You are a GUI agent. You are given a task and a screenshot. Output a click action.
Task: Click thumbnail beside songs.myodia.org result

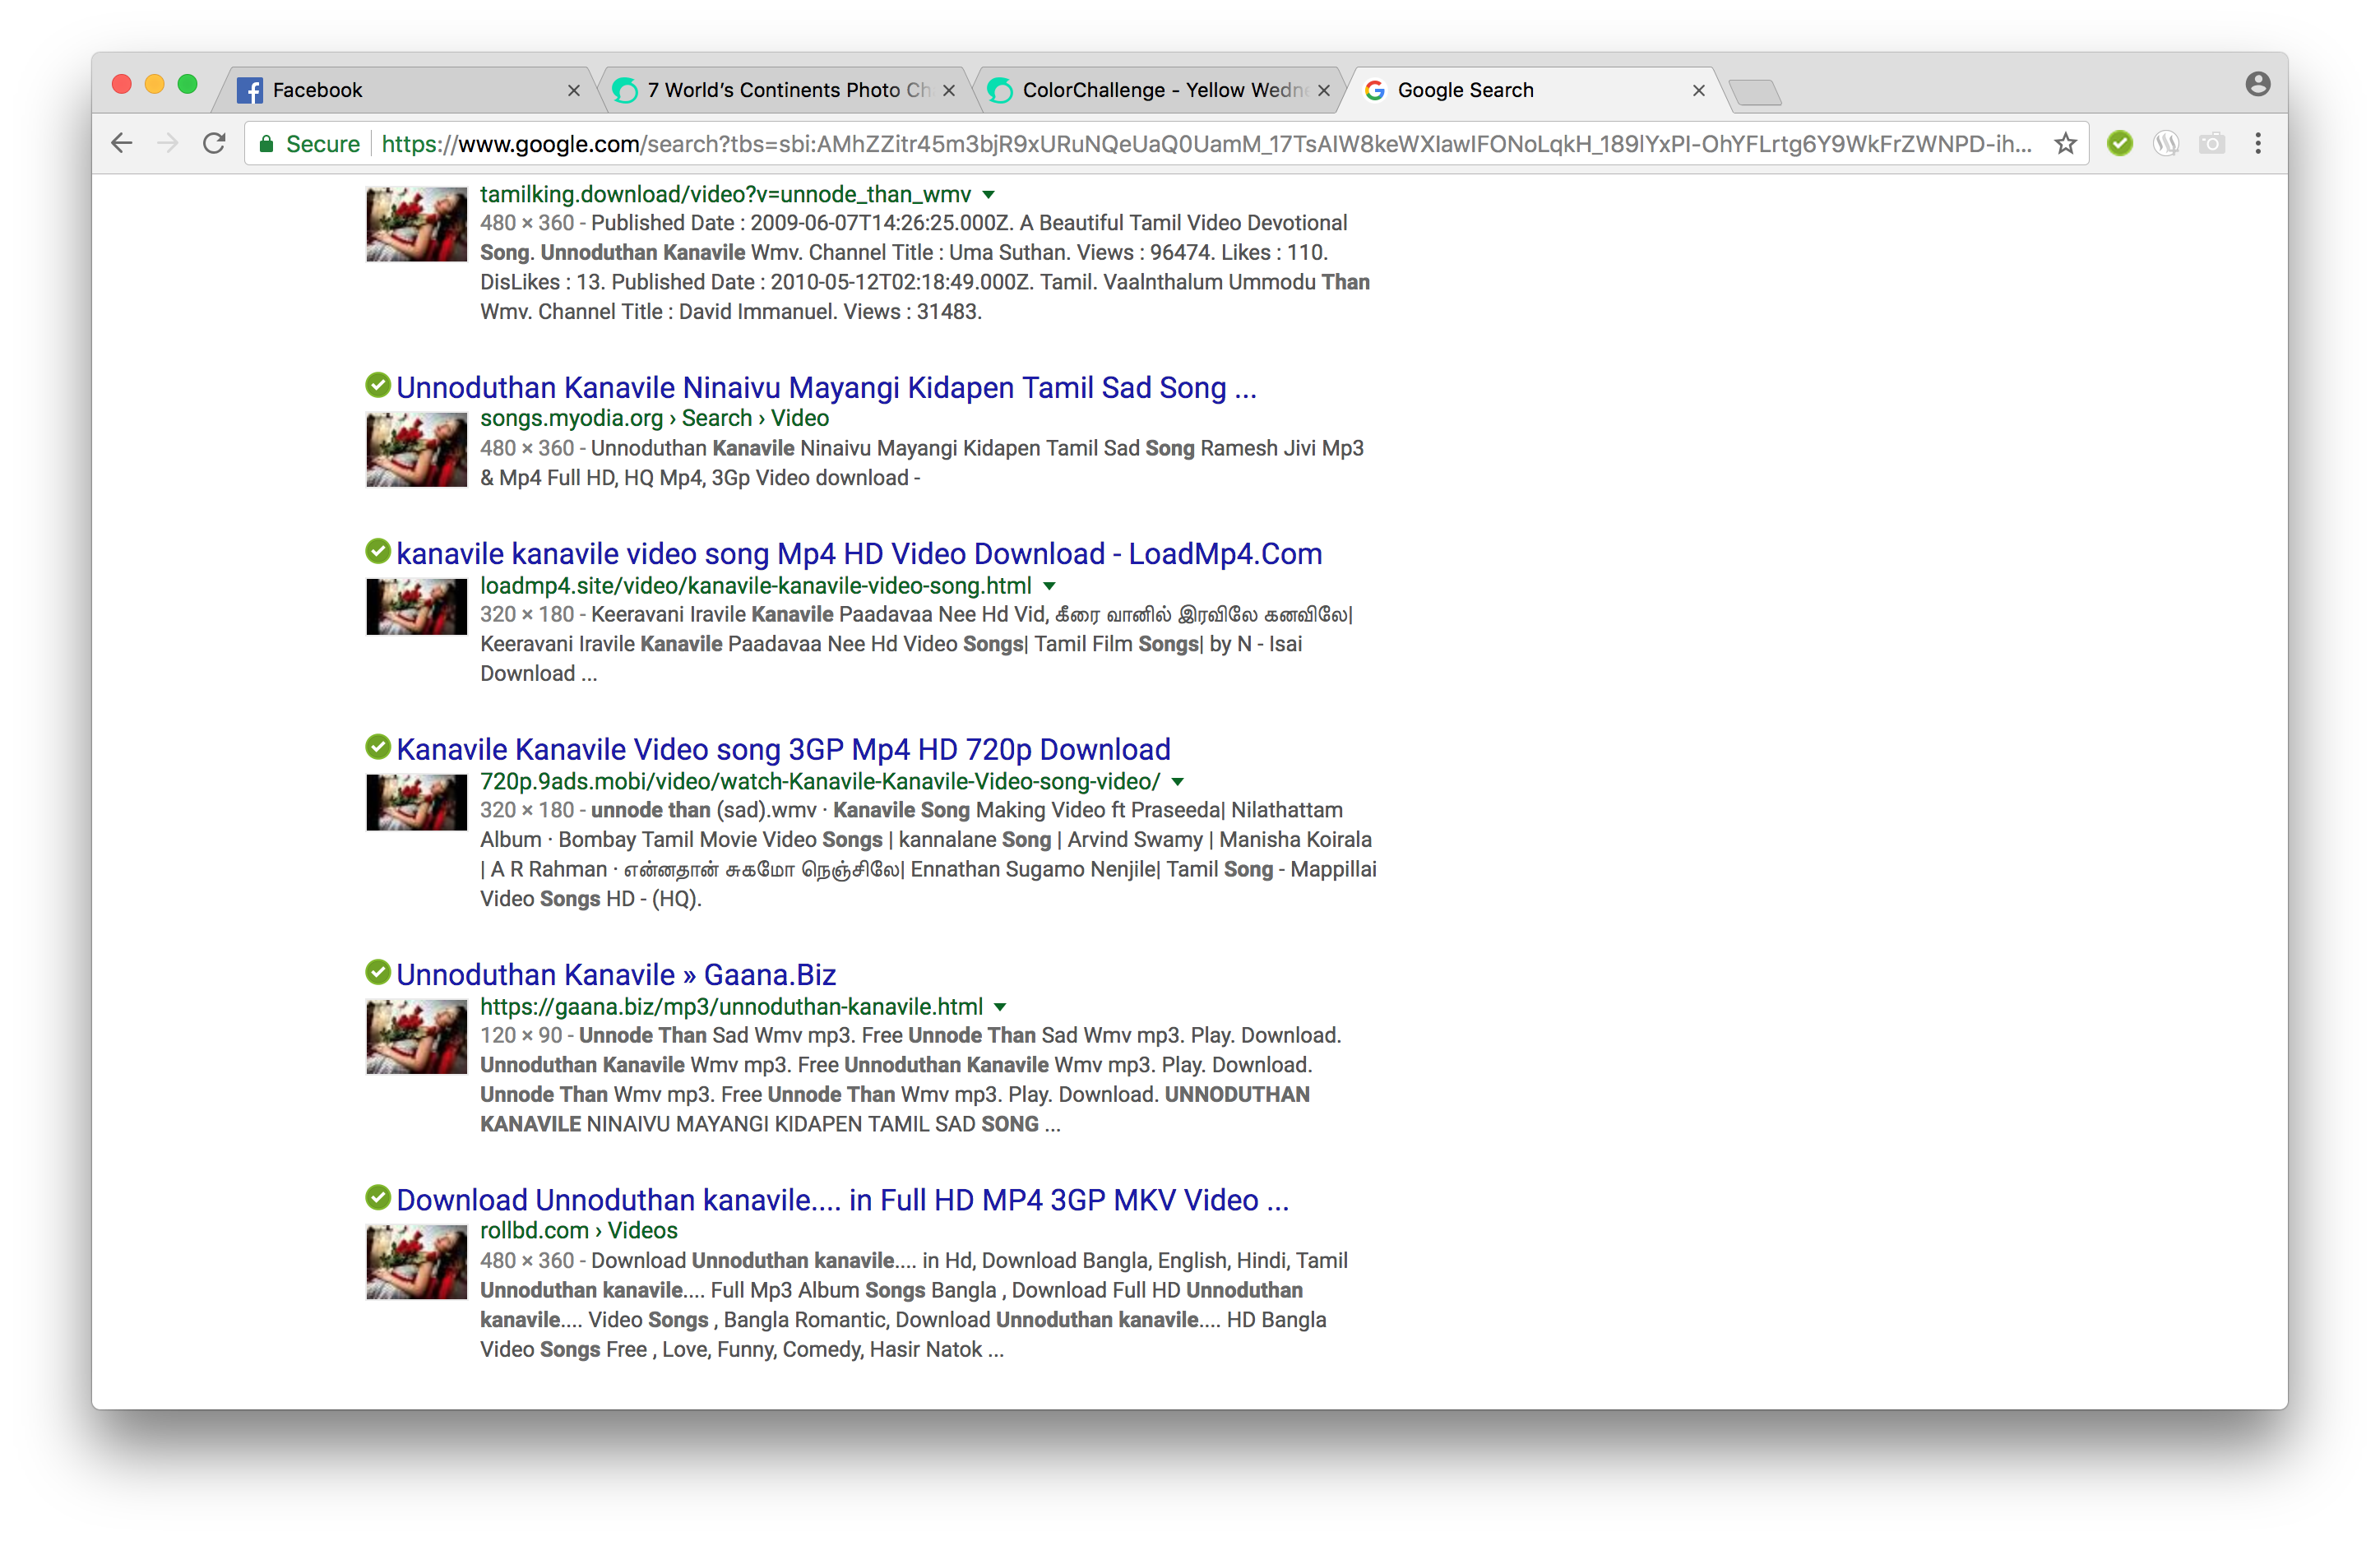coord(416,450)
